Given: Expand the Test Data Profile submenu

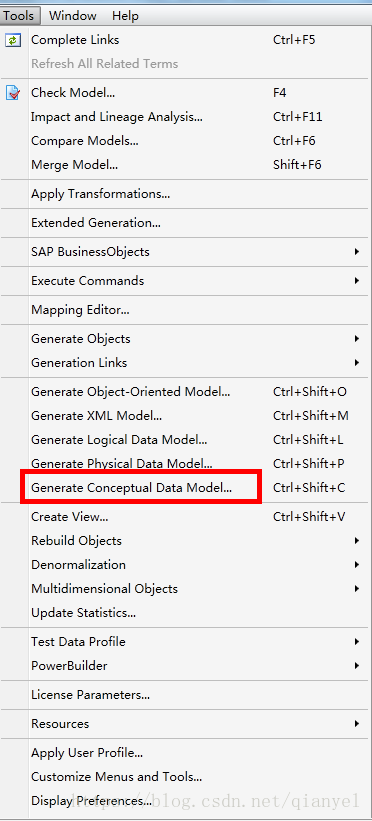Looking at the screenshot, I should click(186, 642).
